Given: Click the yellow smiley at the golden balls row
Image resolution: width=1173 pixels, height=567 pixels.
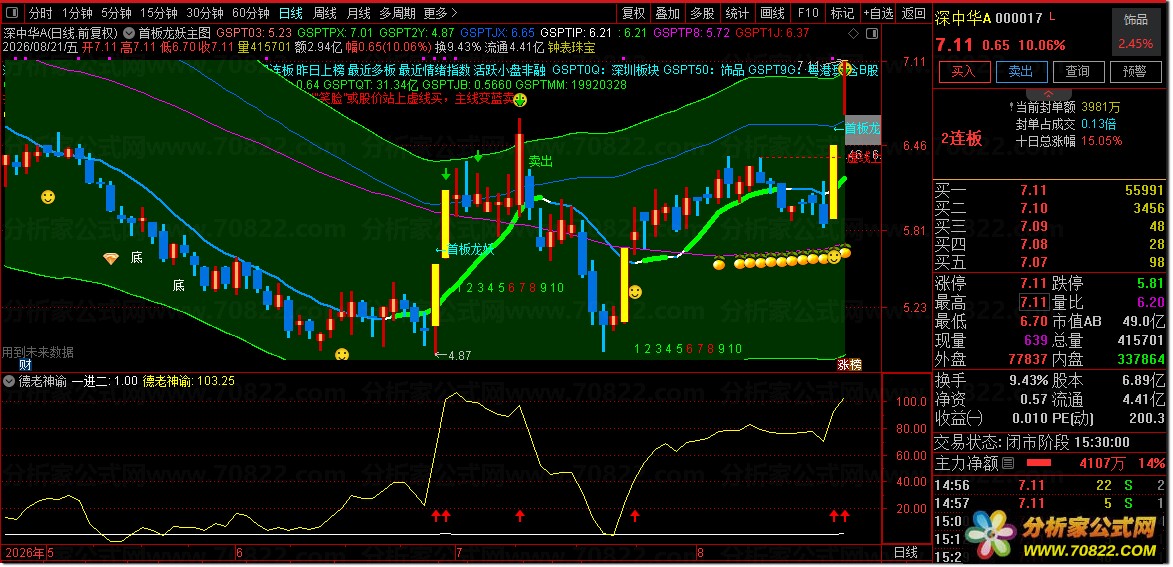Looking at the screenshot, I should (833, 257).
